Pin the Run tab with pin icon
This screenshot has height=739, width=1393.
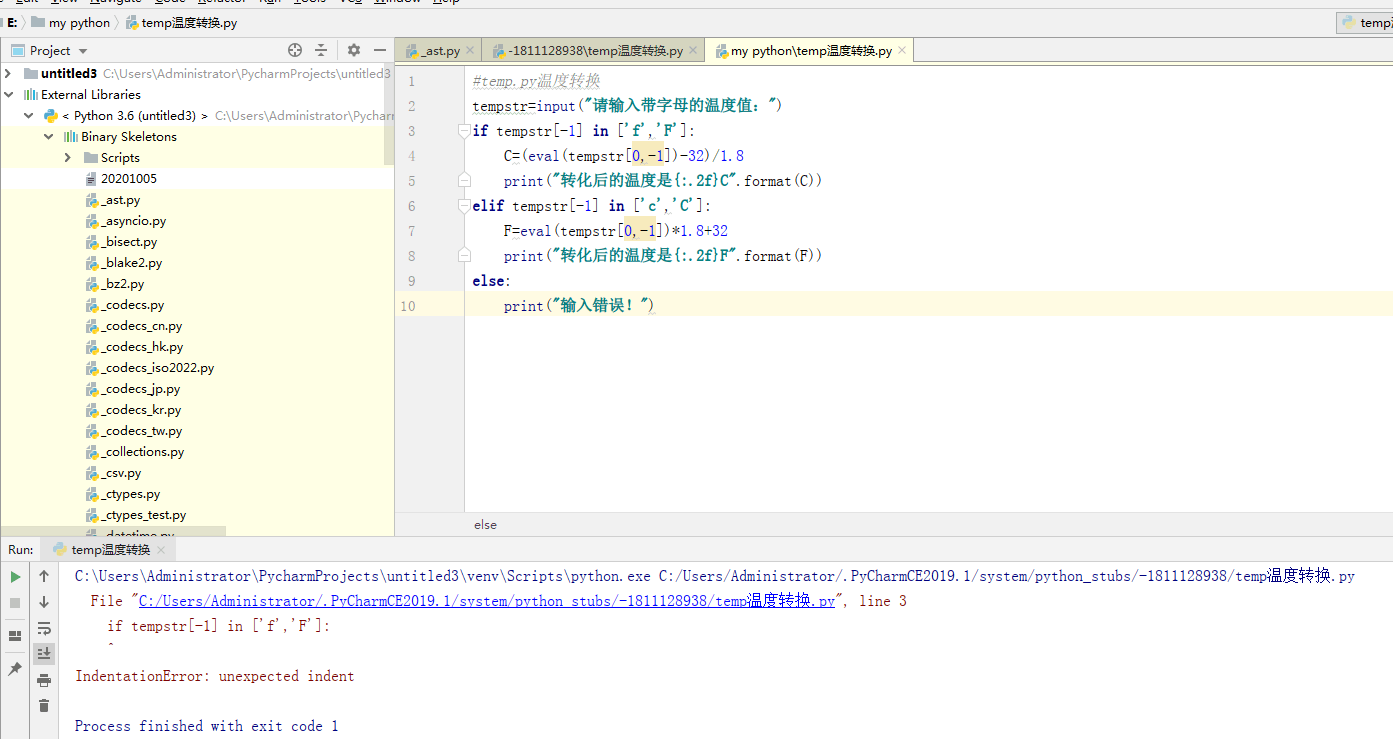(x=15, y=669)
